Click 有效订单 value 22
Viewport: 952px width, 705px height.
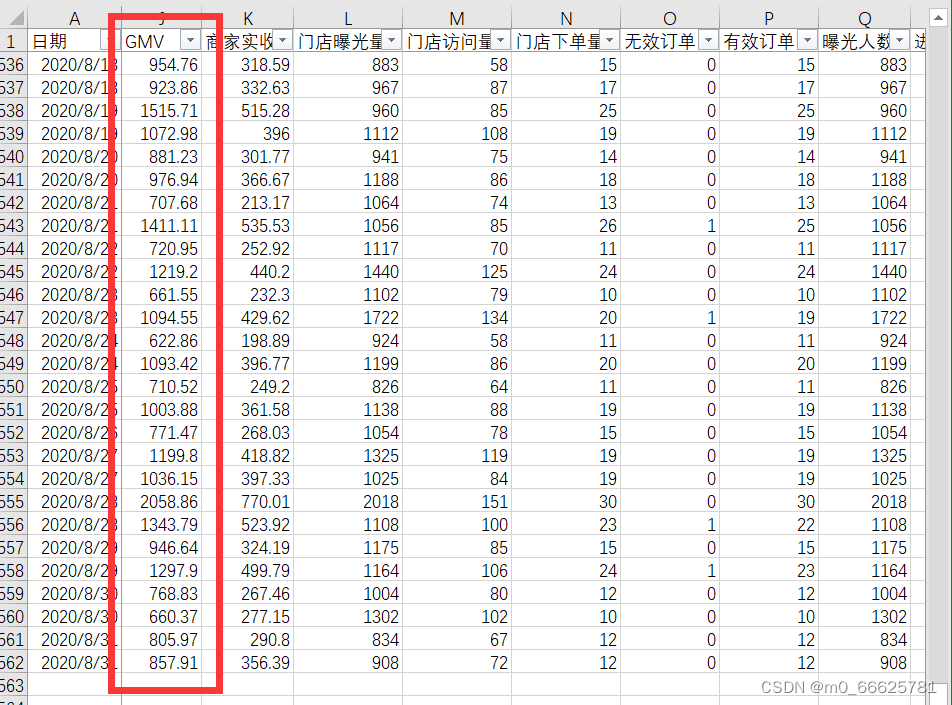806,525
